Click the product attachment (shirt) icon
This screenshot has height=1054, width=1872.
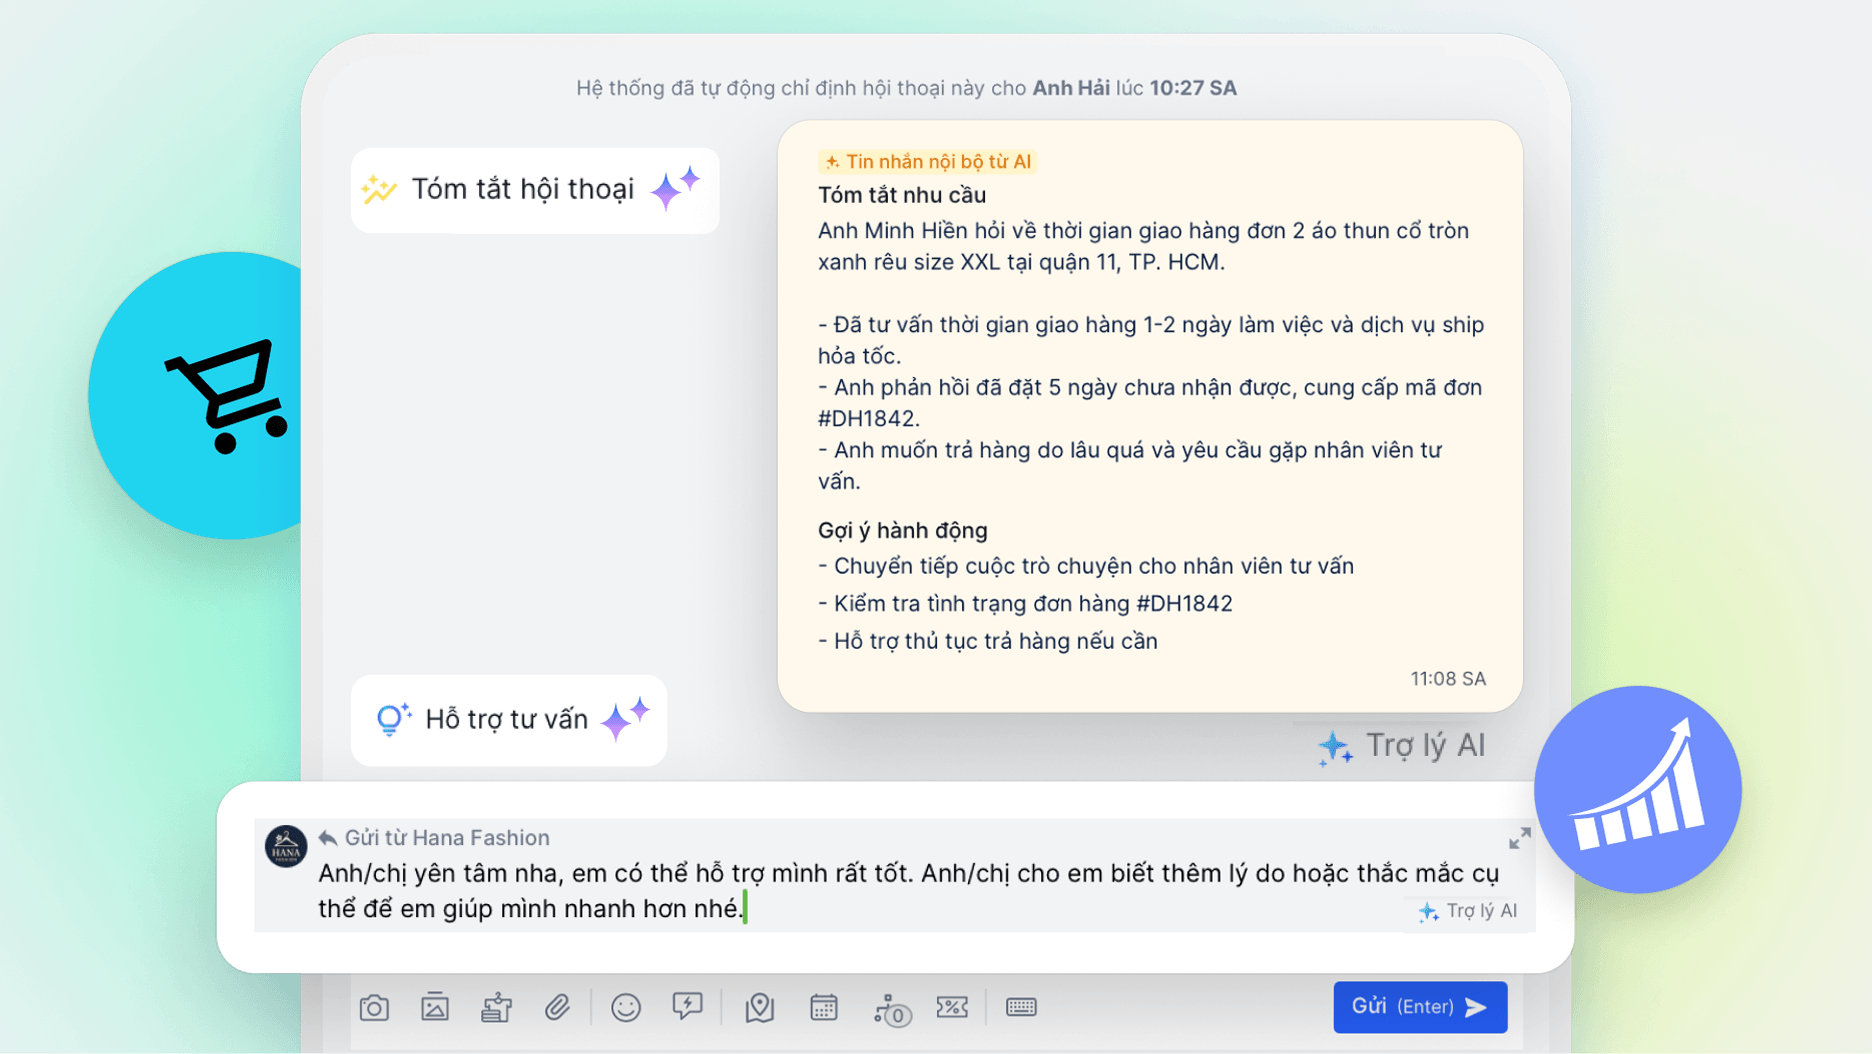[495, 1007]
